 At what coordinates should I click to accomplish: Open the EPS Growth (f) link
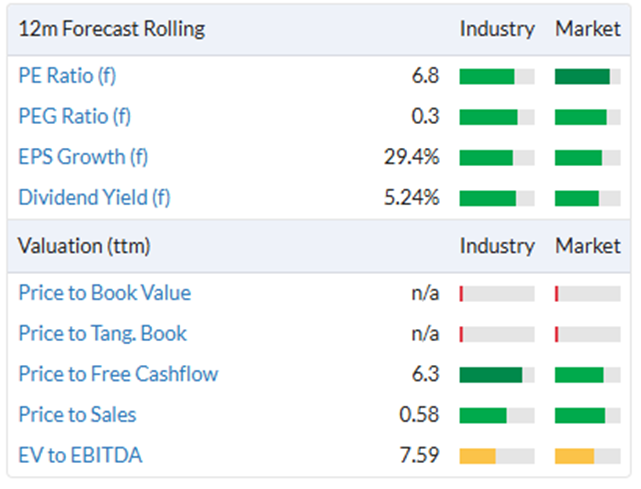(x=83, y=157)
